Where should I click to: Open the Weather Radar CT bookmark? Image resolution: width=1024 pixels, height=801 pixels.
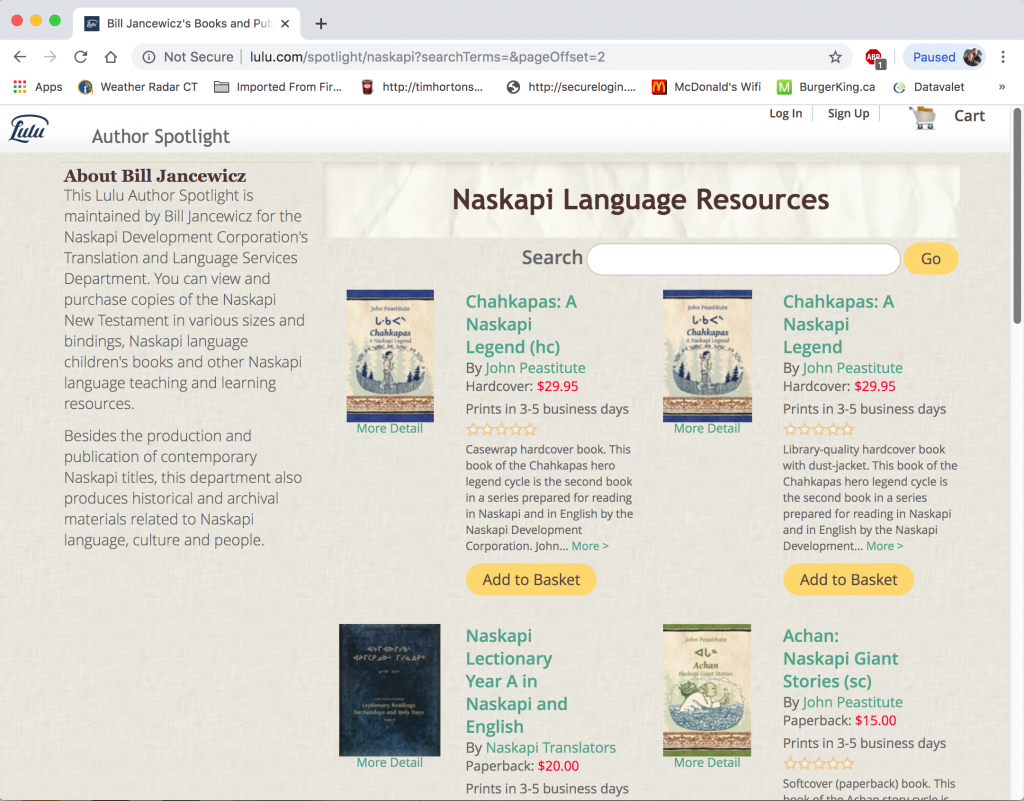click(x=138, y=87)
